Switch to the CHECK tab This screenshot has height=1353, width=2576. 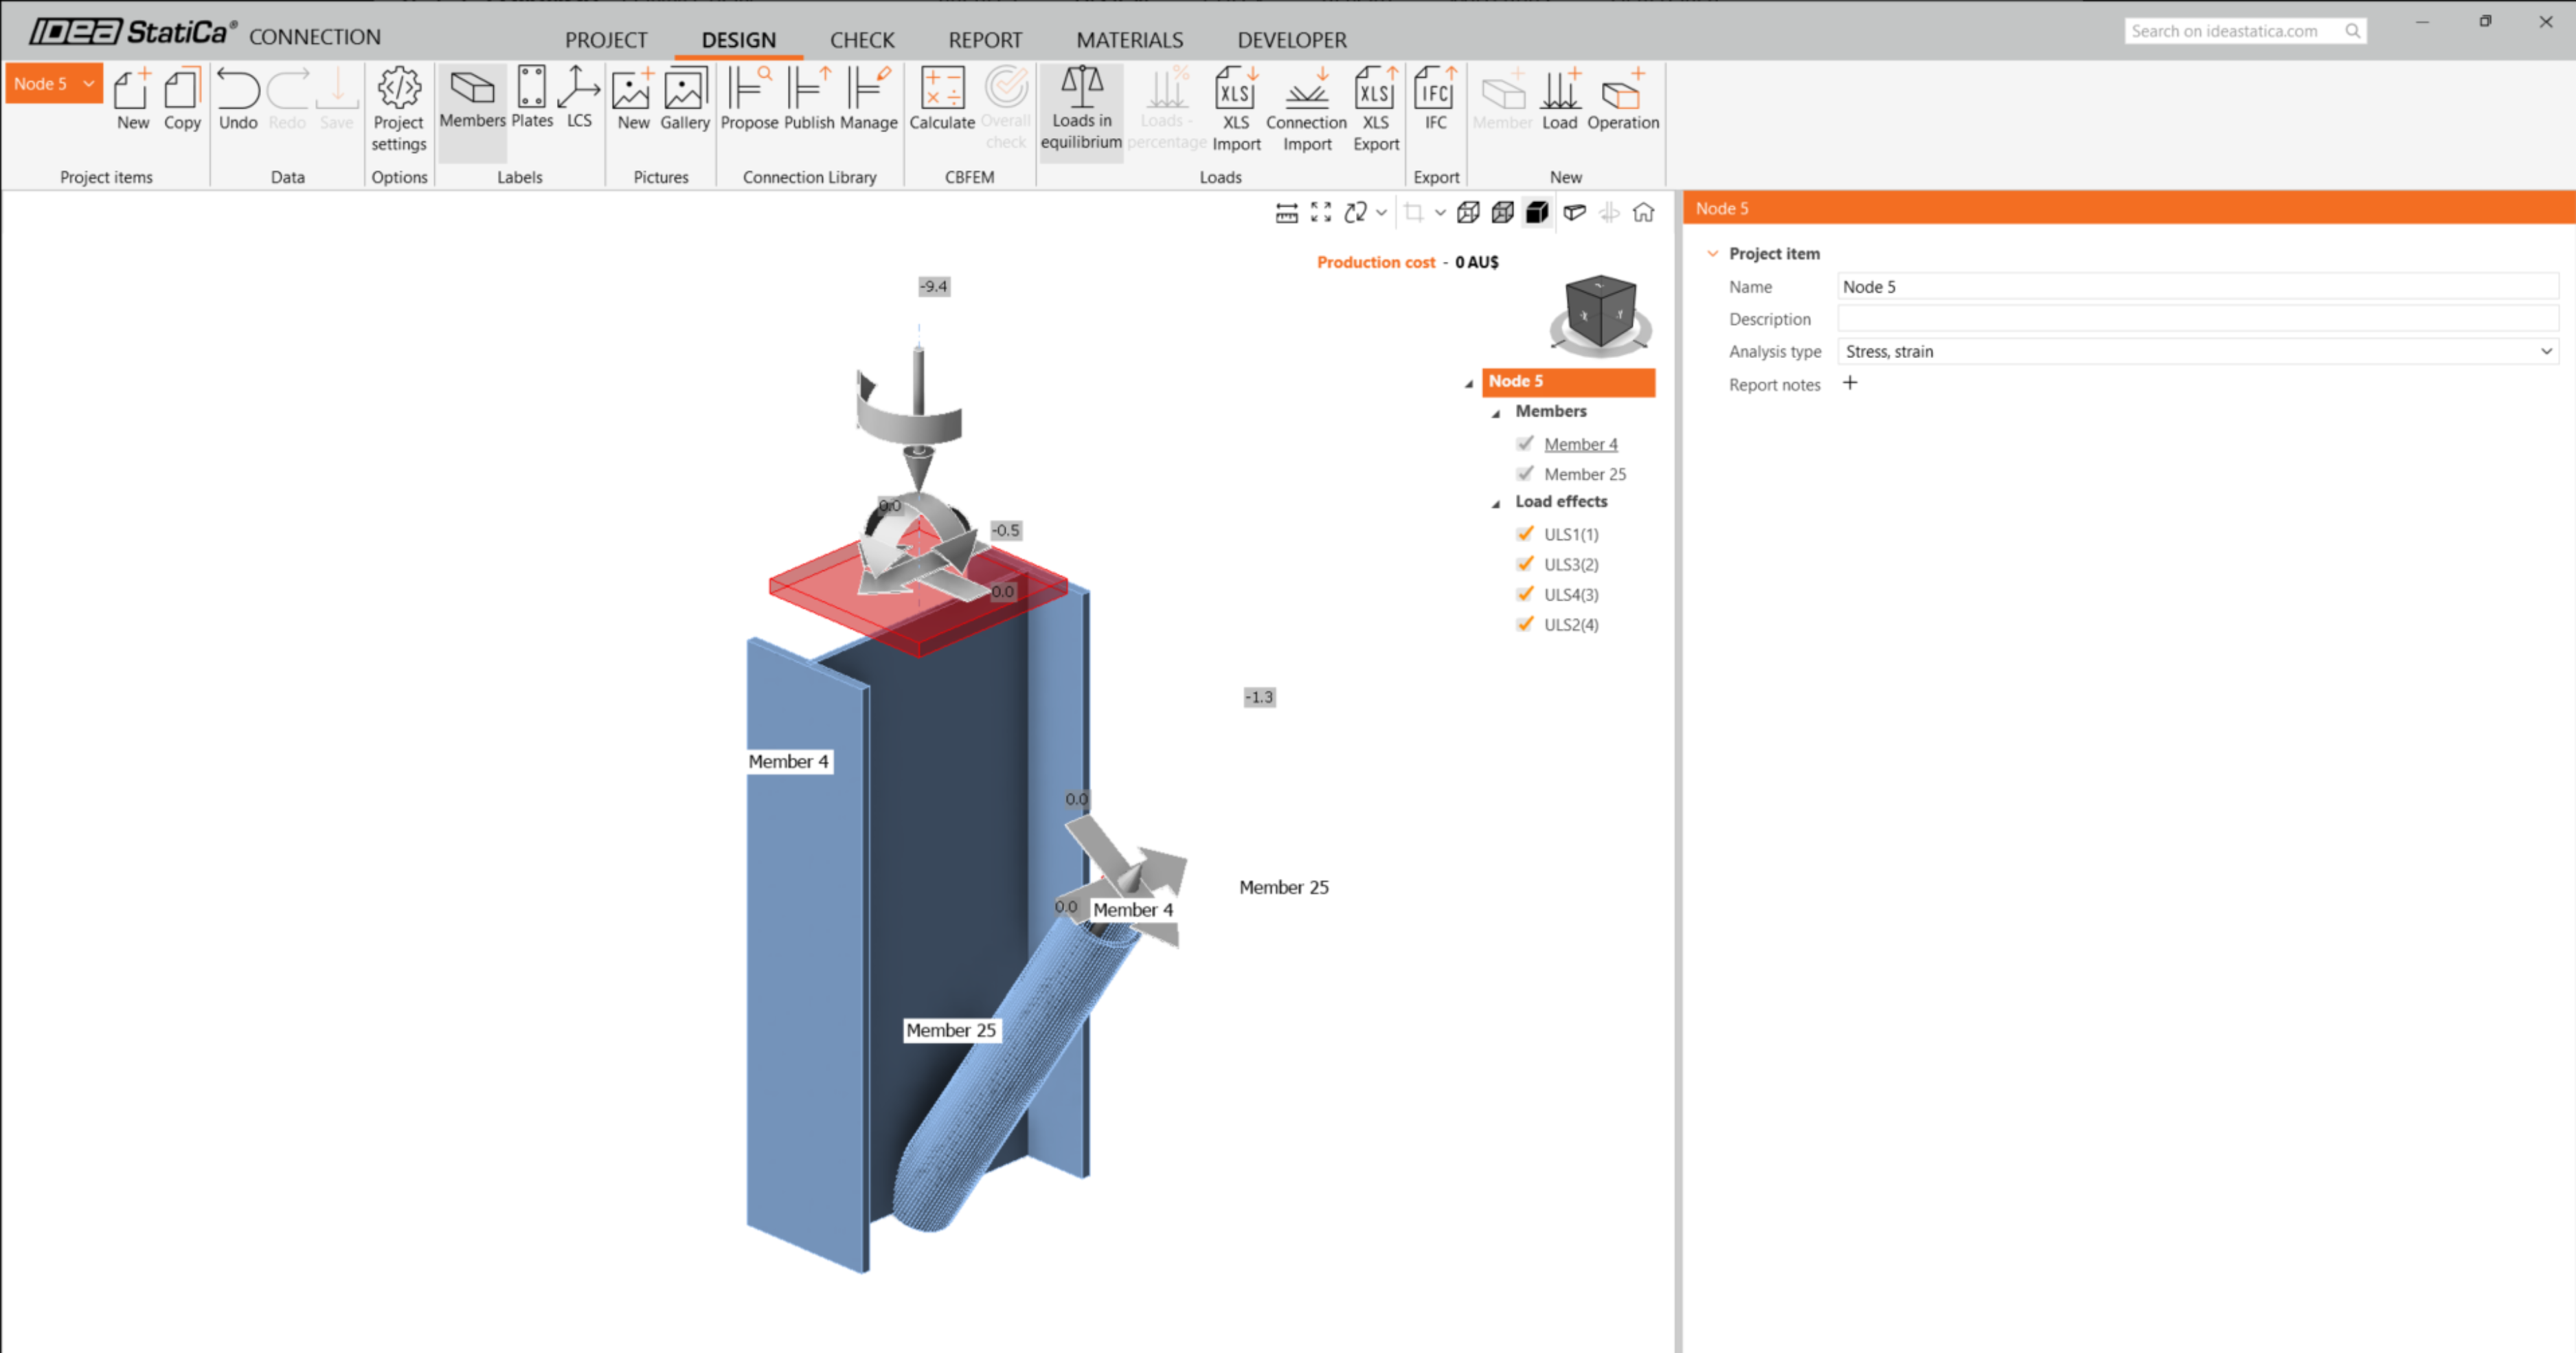[861, 40]
